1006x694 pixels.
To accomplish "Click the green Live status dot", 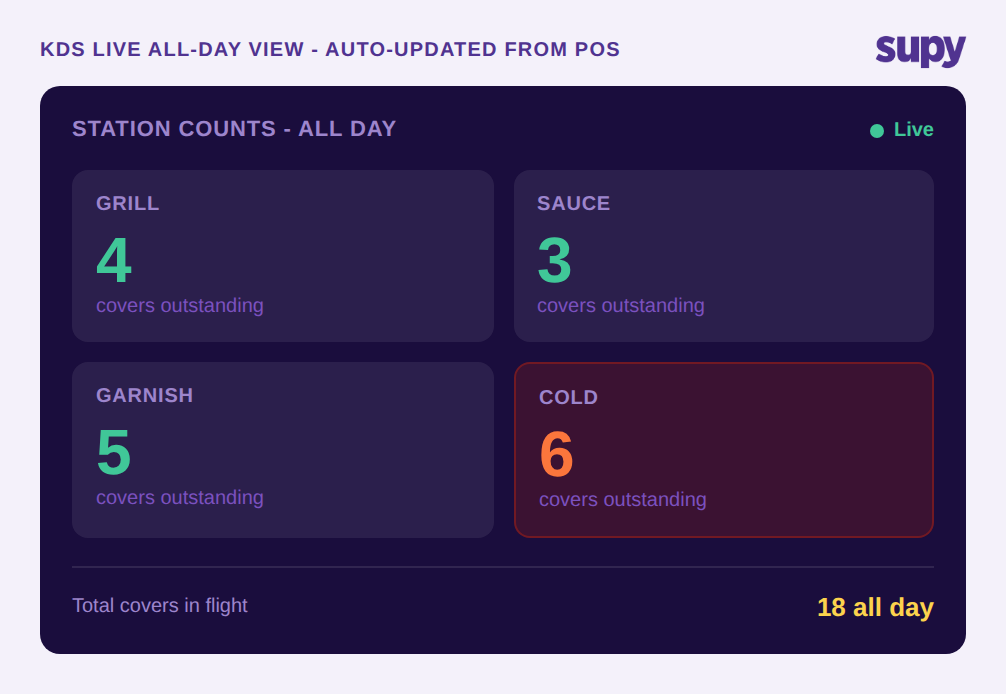I will 877,131.
